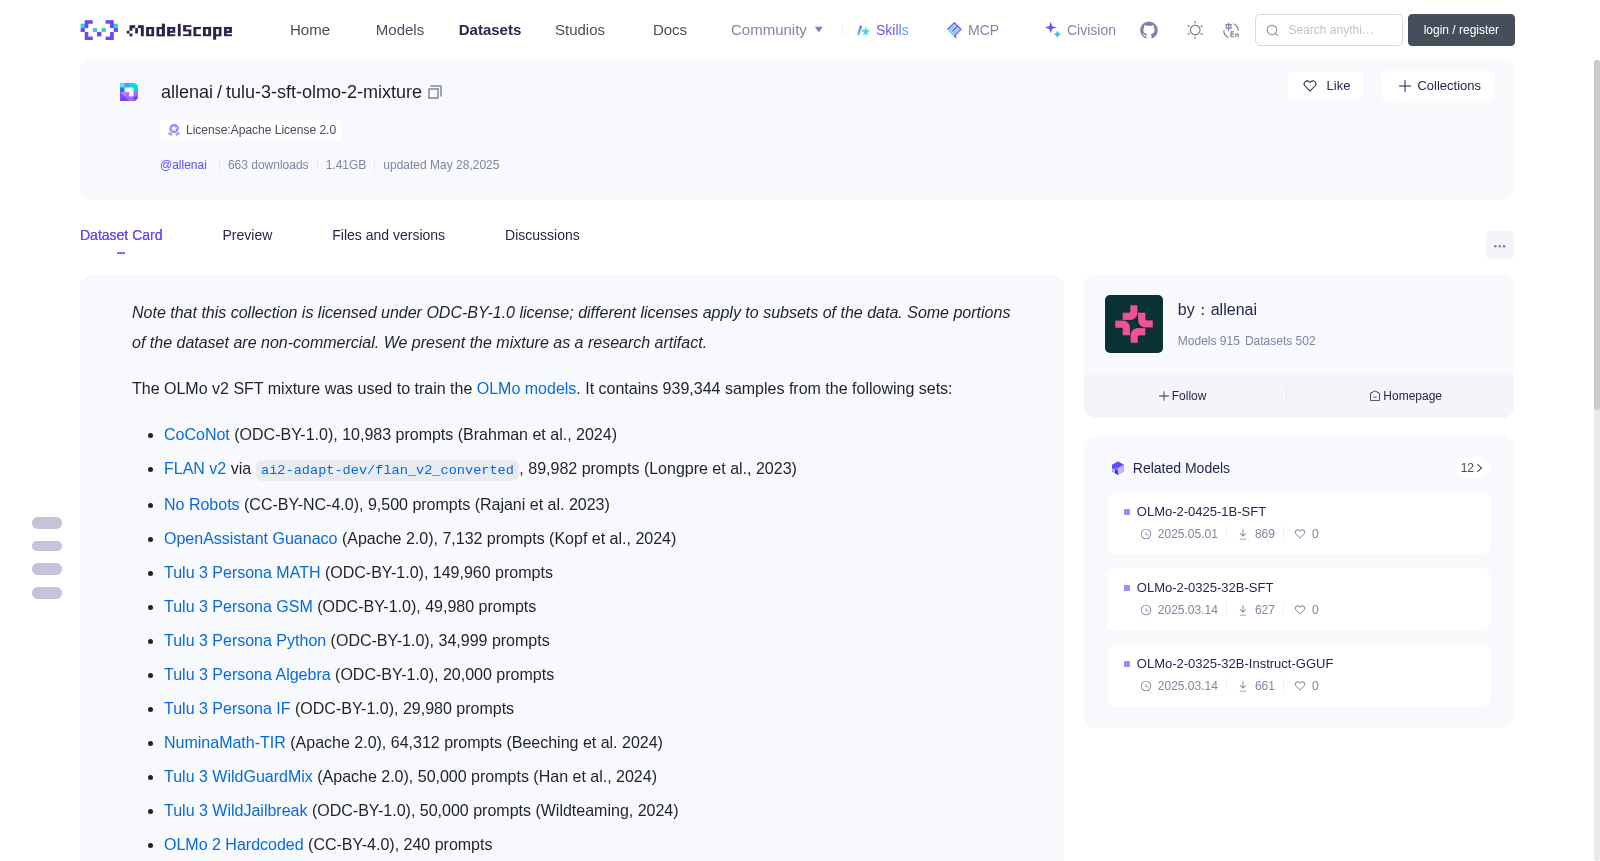
Task: Click the ModelScope logo
Action: [157, 30]
